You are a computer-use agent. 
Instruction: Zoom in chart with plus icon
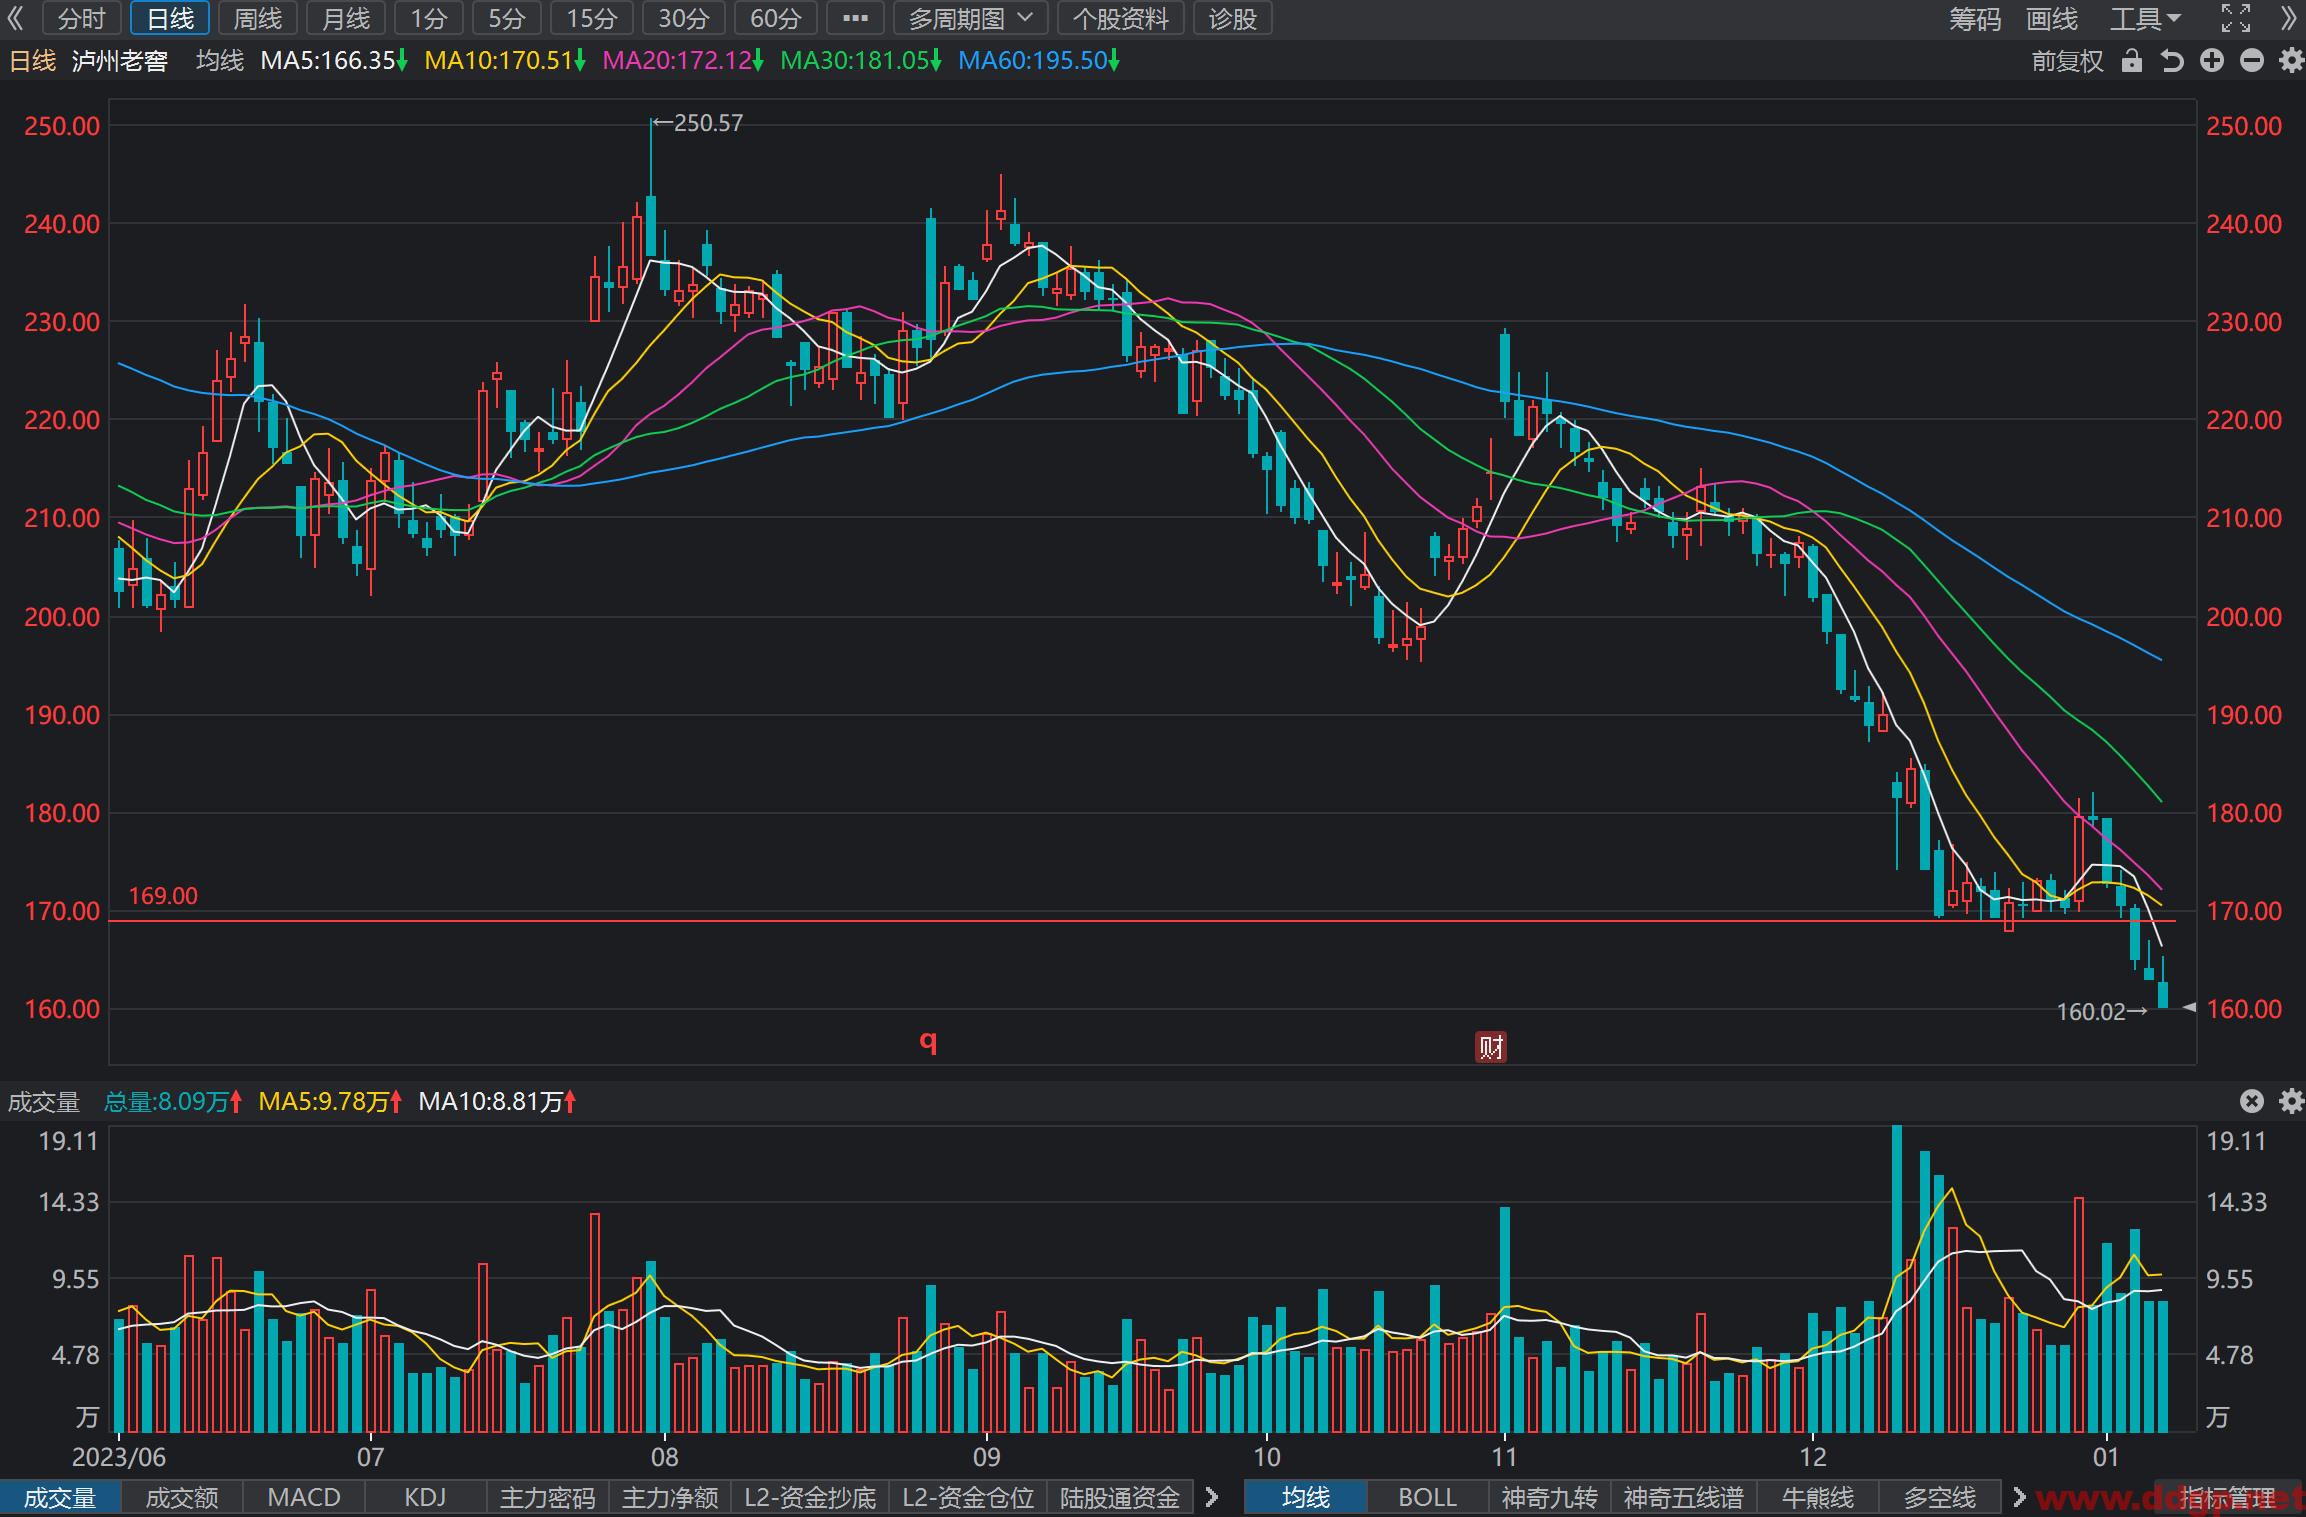click(2211, 61)
